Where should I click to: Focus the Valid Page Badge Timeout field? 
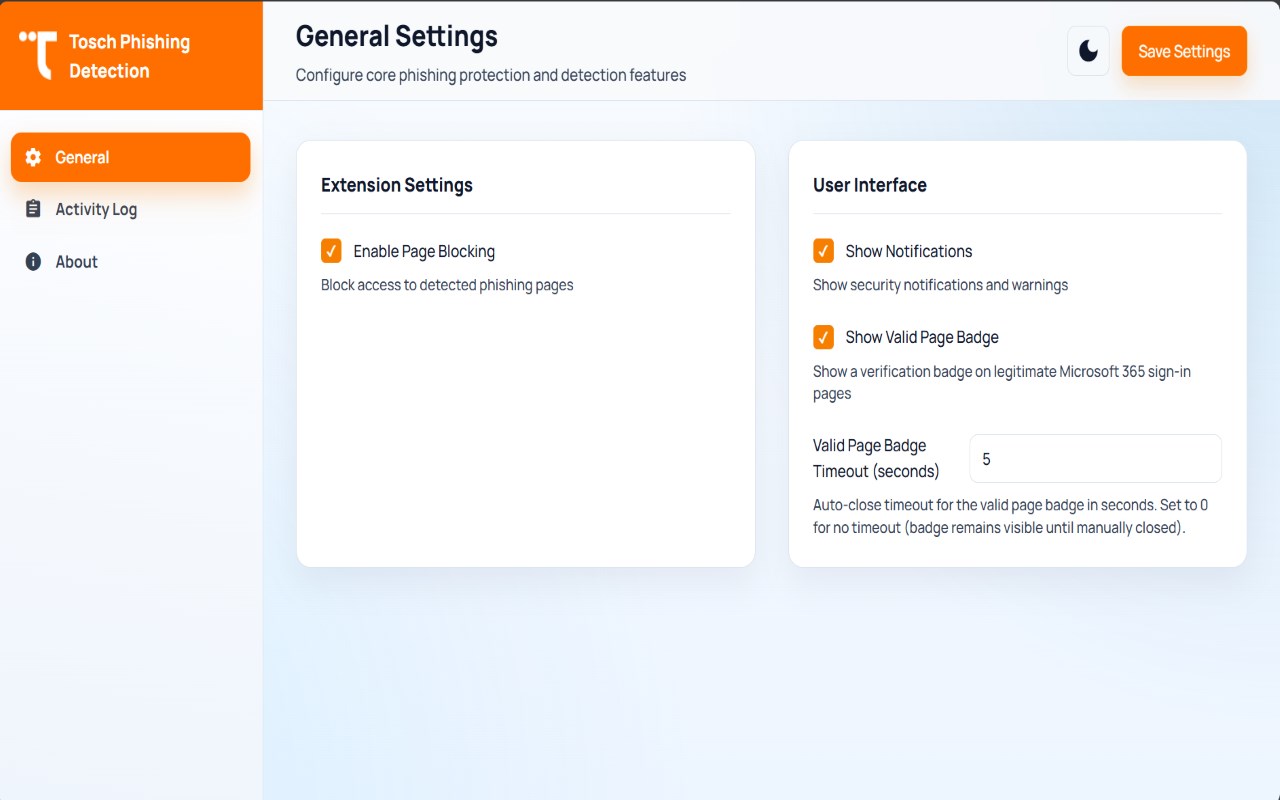tap(1095, 459)
